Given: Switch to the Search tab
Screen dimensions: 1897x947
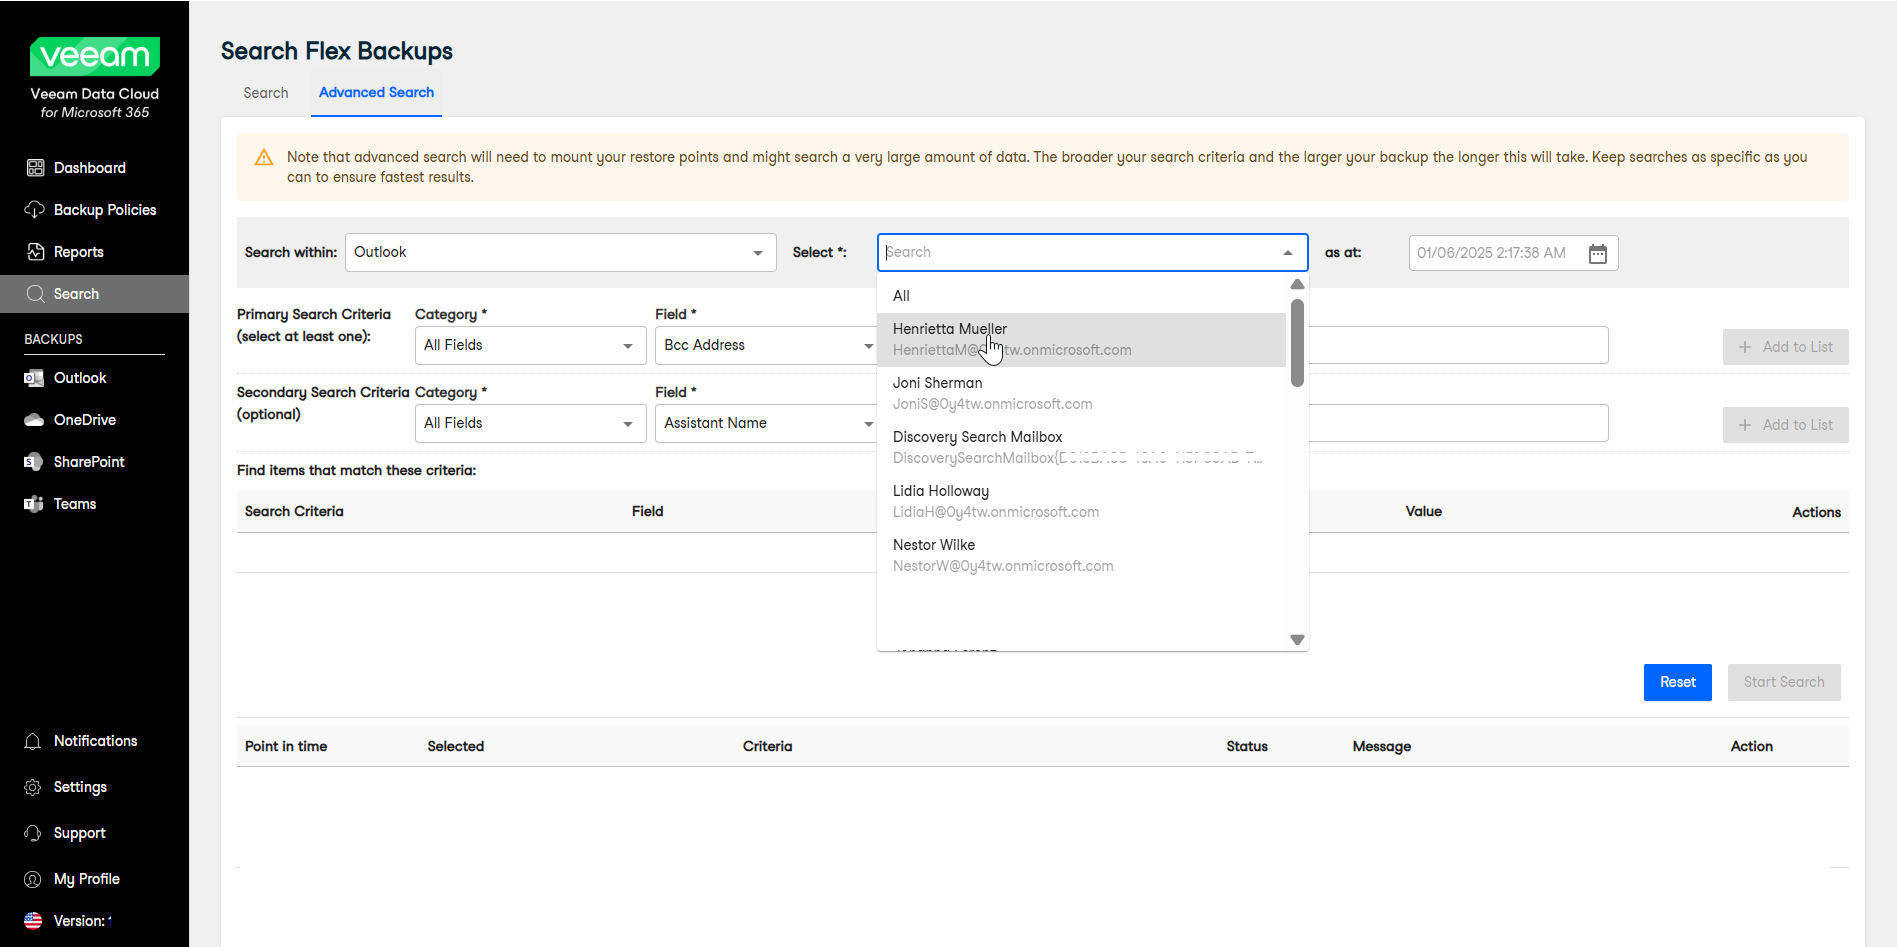Looking at the screenshot, I should pyautogui.click(x=265, y=93).
